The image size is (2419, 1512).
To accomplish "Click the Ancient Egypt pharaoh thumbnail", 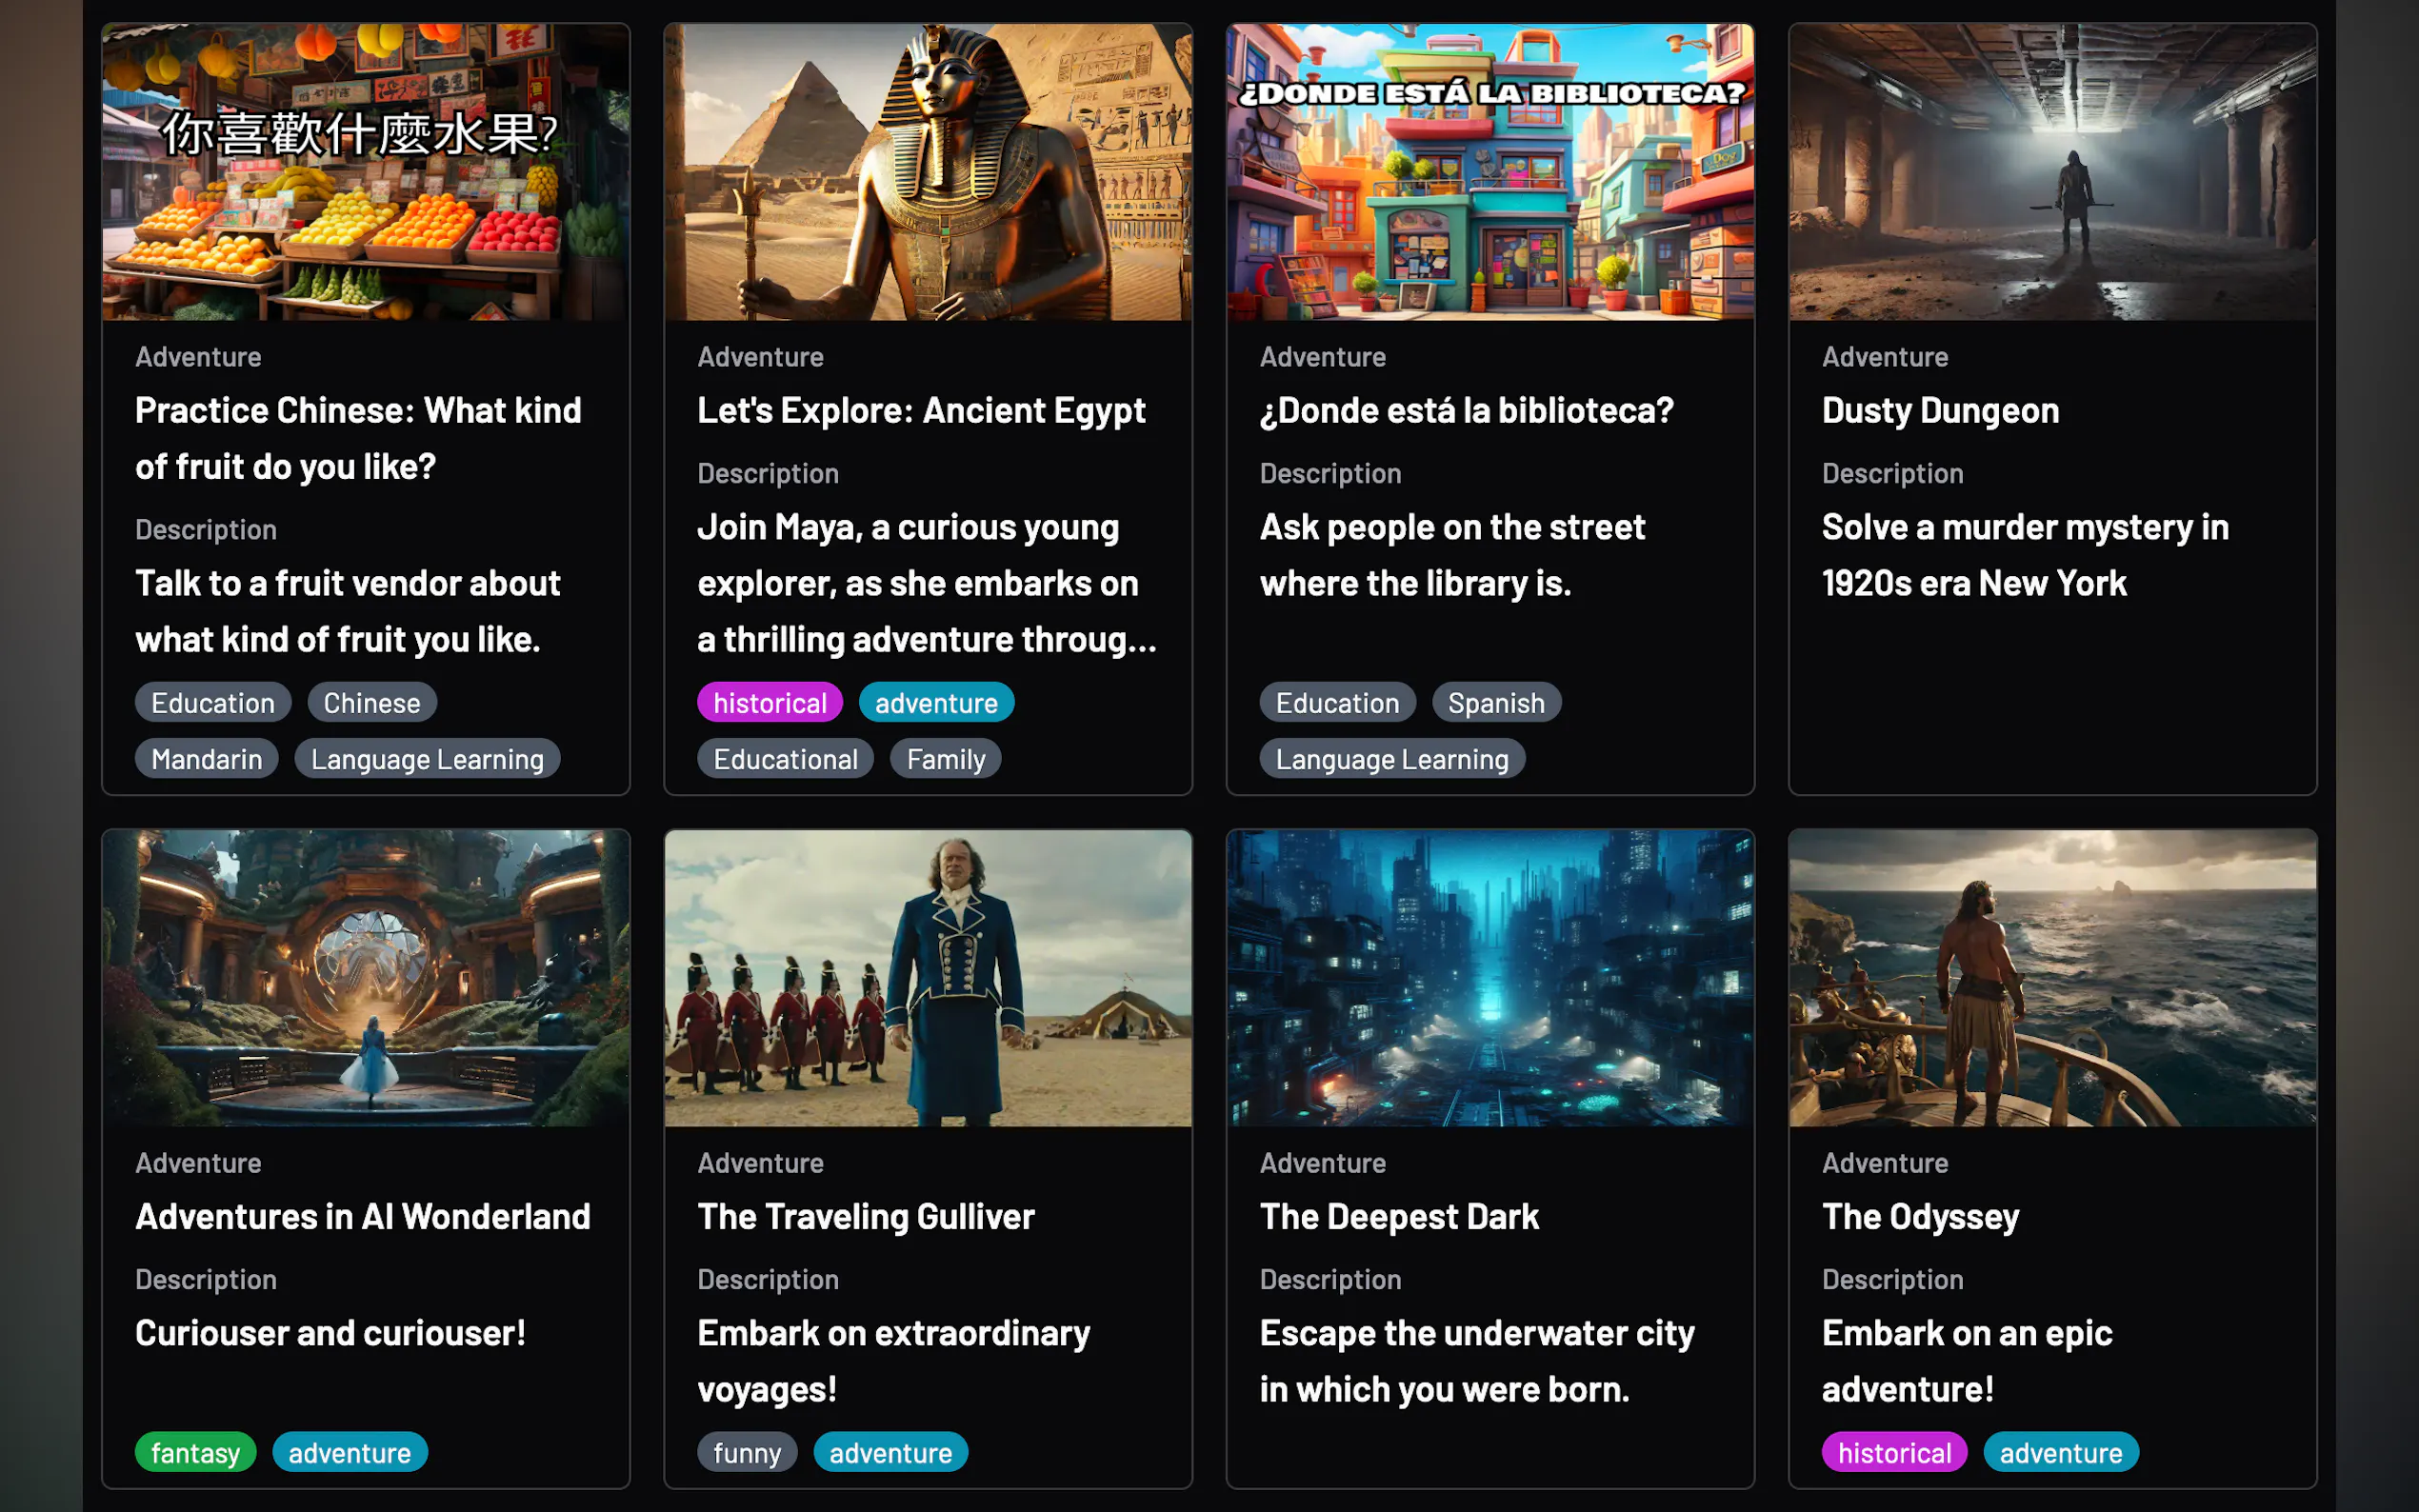I will (927, 172).
